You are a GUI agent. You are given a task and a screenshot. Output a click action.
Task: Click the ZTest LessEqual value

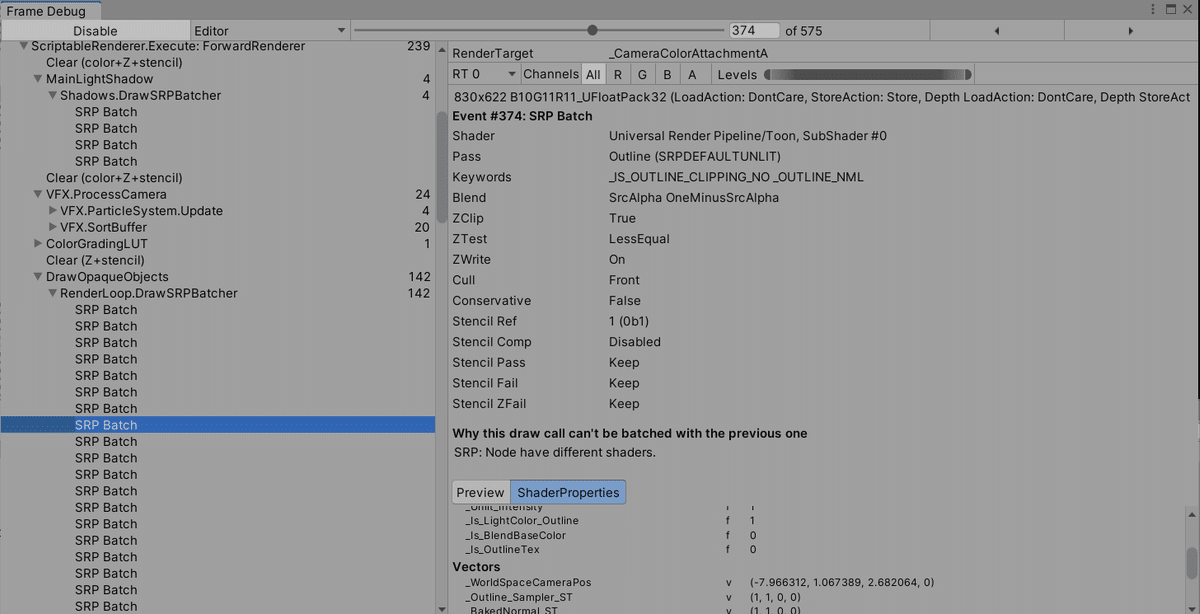pyautogui.click(x=639, y=239)
